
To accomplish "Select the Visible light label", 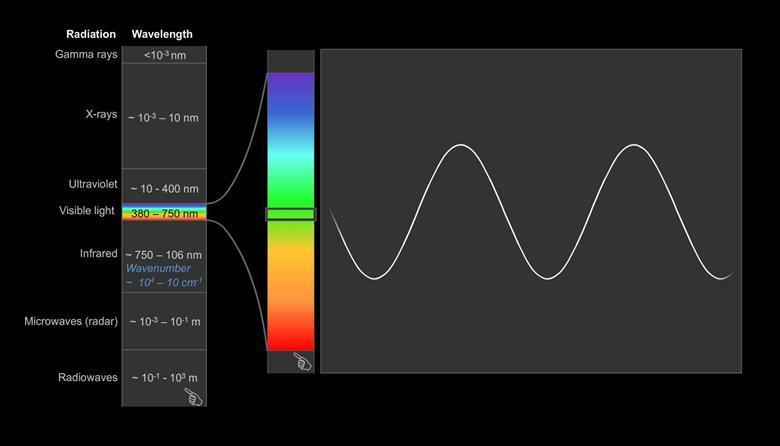I will coord(87,211).
